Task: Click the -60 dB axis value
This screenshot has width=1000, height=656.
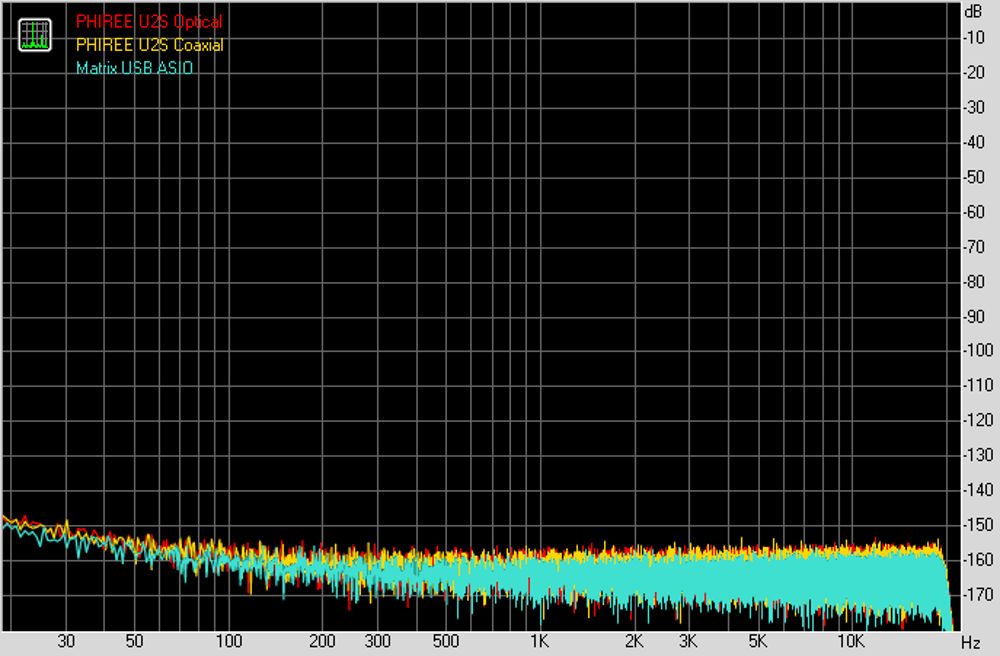Action: [x=974, y=212]
